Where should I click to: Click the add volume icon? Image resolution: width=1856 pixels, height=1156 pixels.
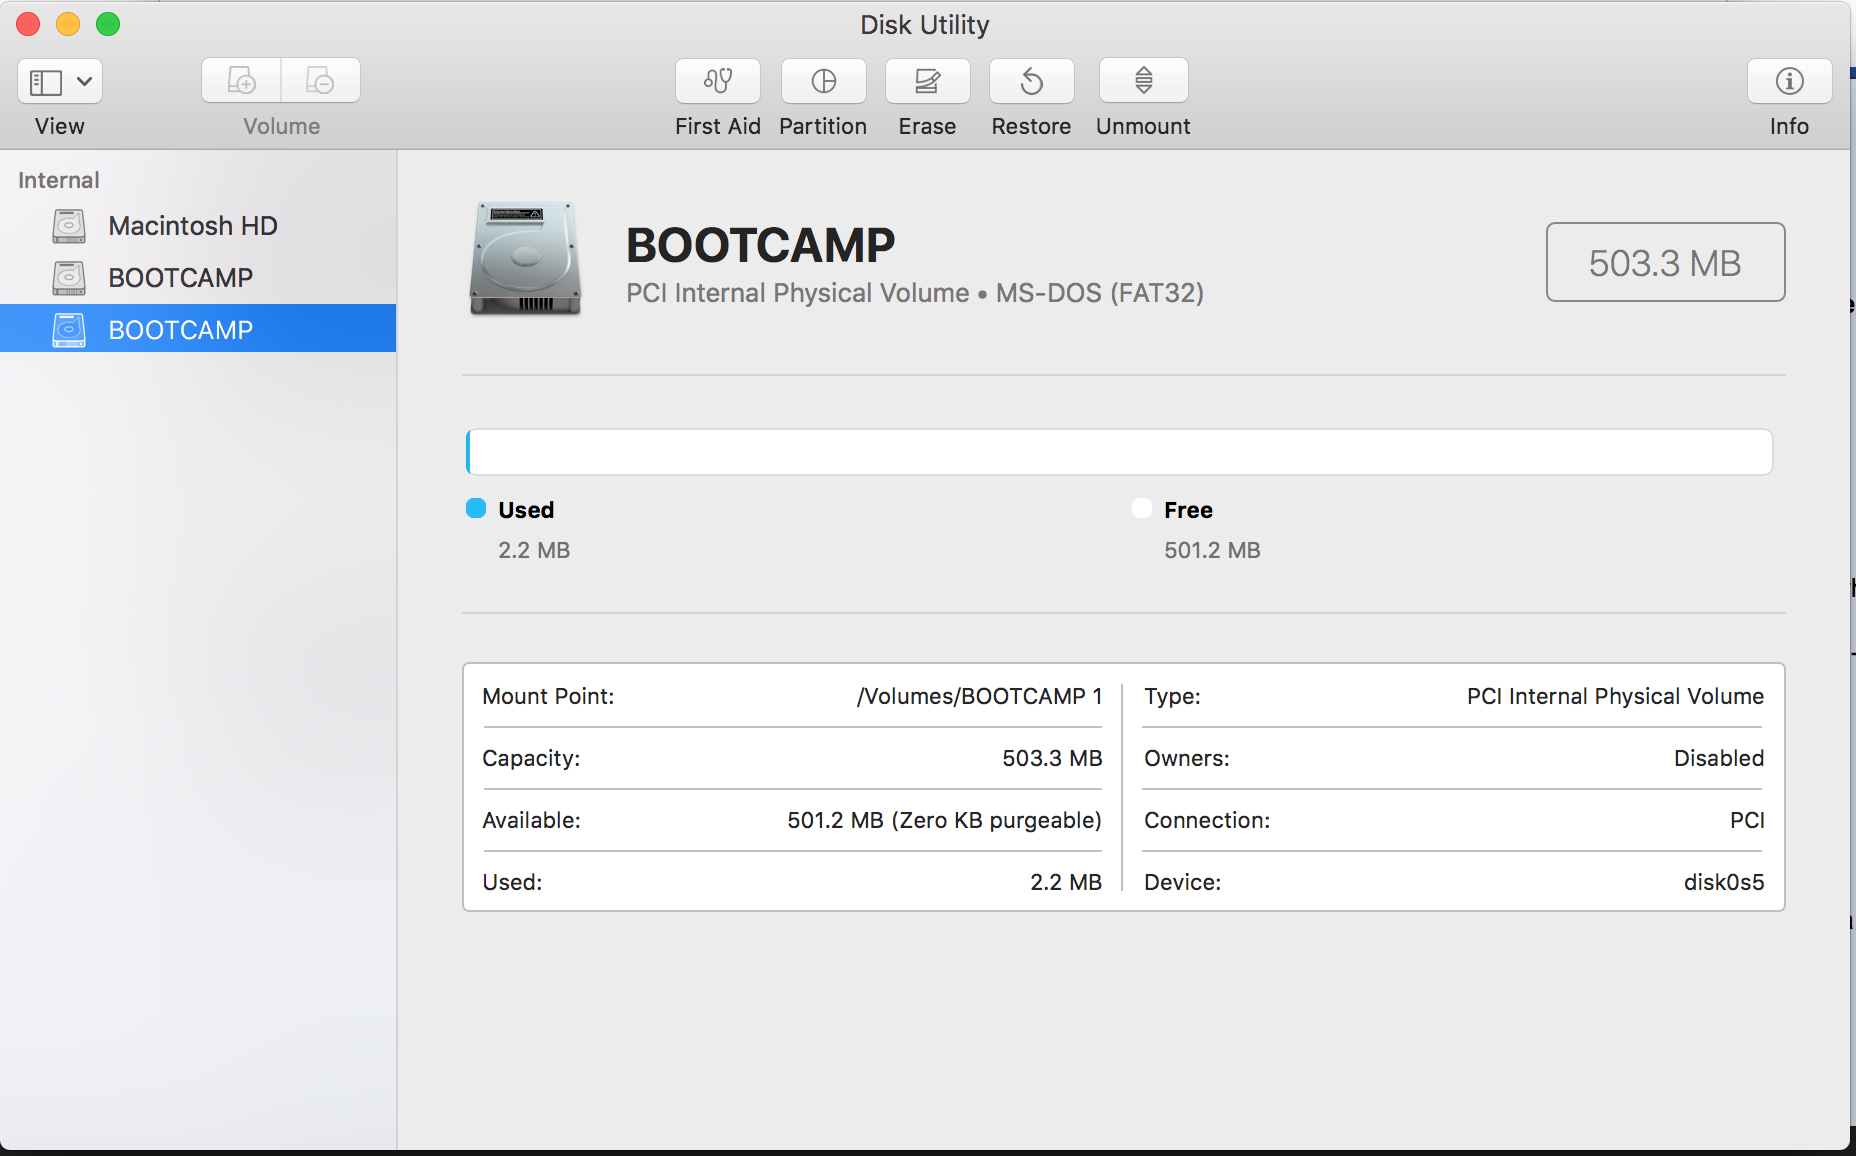242,81
